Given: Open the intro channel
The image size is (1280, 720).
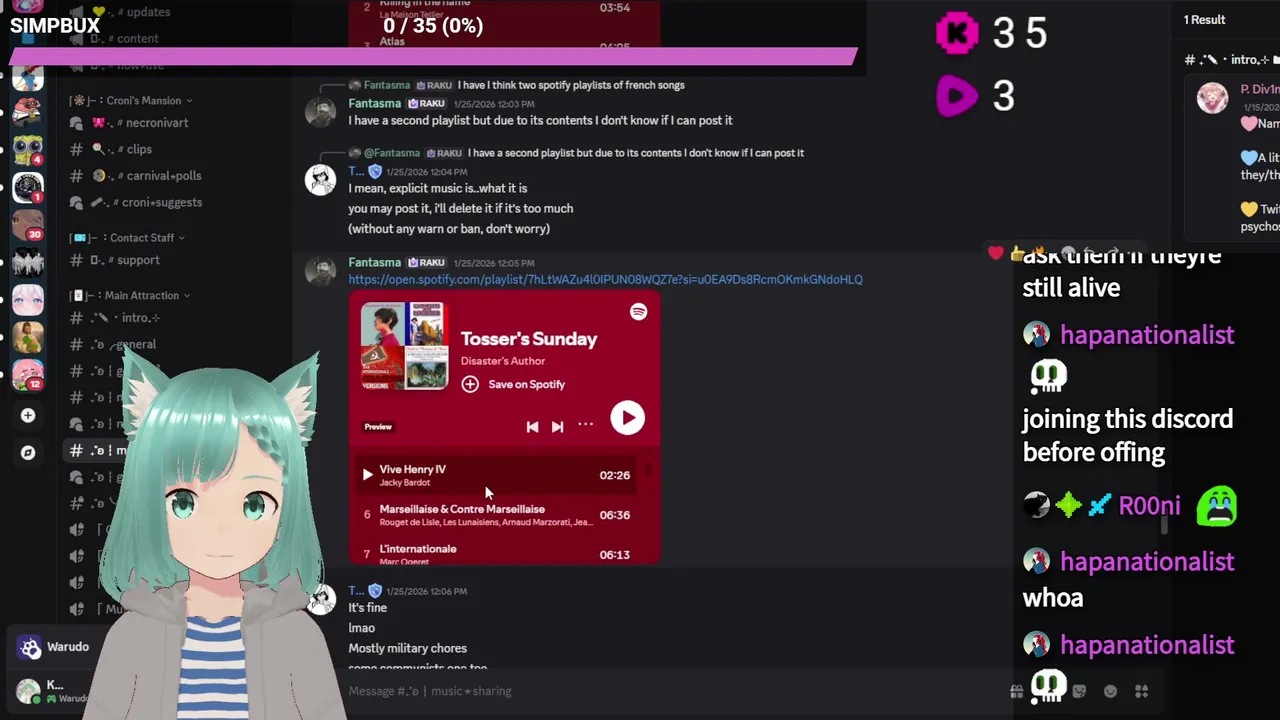Looking at the screenshot, I should pos(127,318).
